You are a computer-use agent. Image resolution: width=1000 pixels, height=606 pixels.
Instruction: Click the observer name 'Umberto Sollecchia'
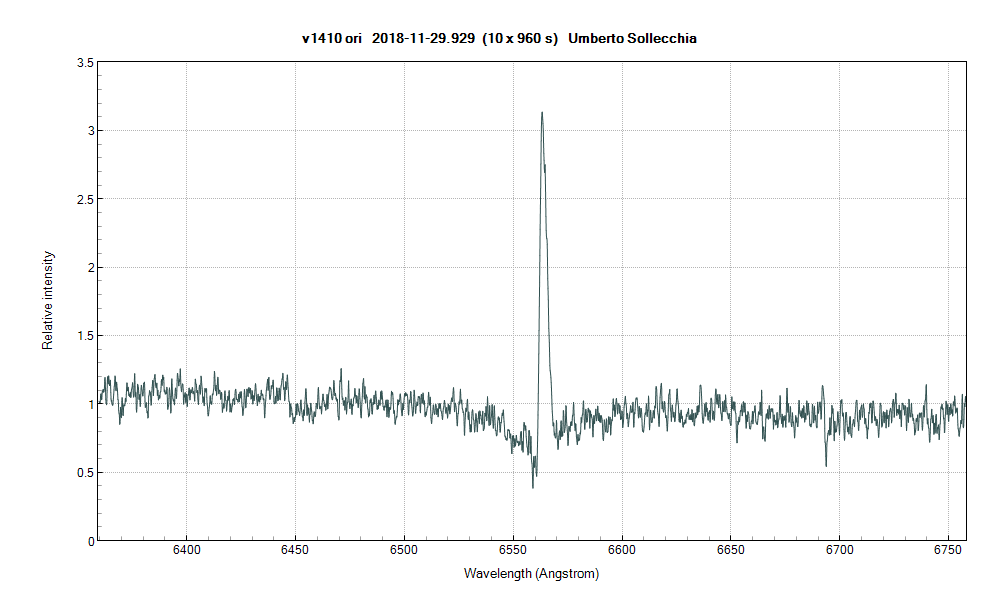pos(632,38)
